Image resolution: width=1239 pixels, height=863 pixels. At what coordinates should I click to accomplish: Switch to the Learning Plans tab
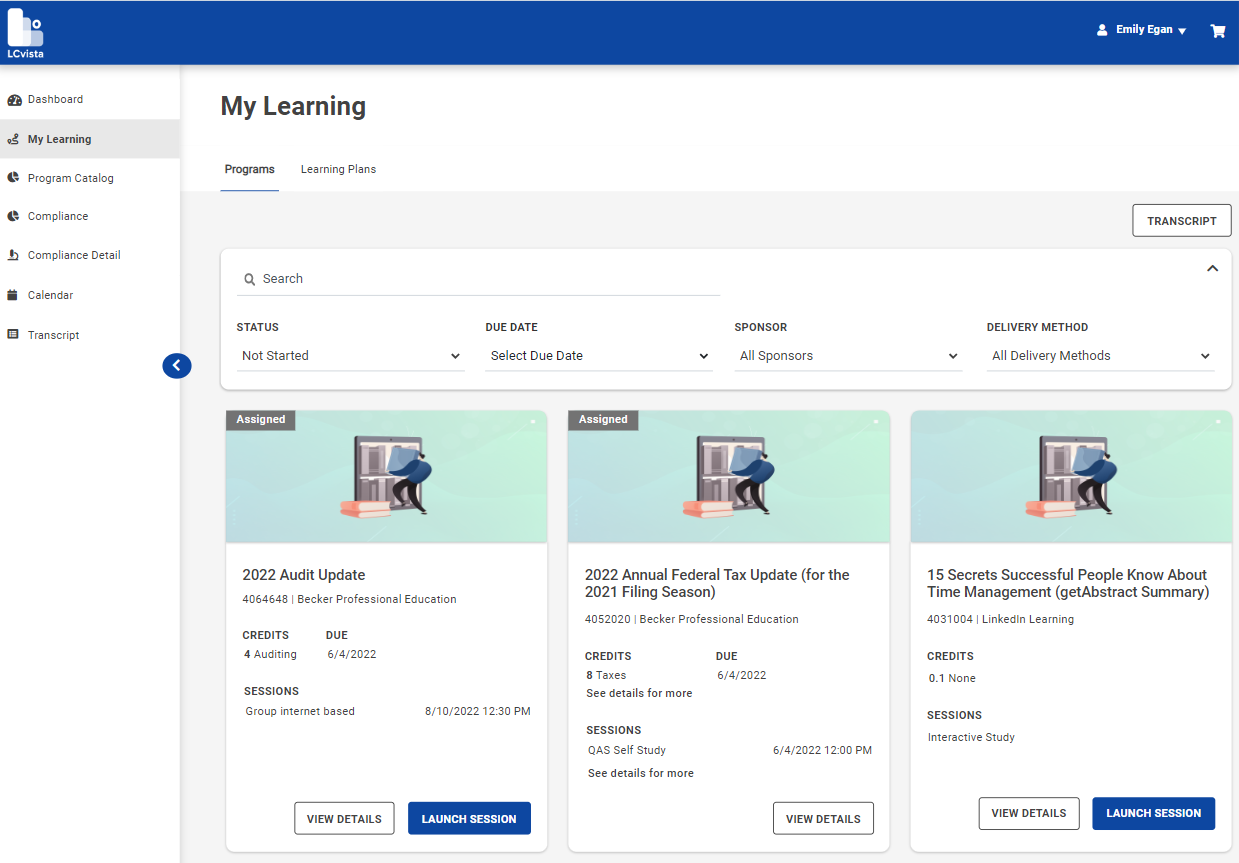(338, 169)
